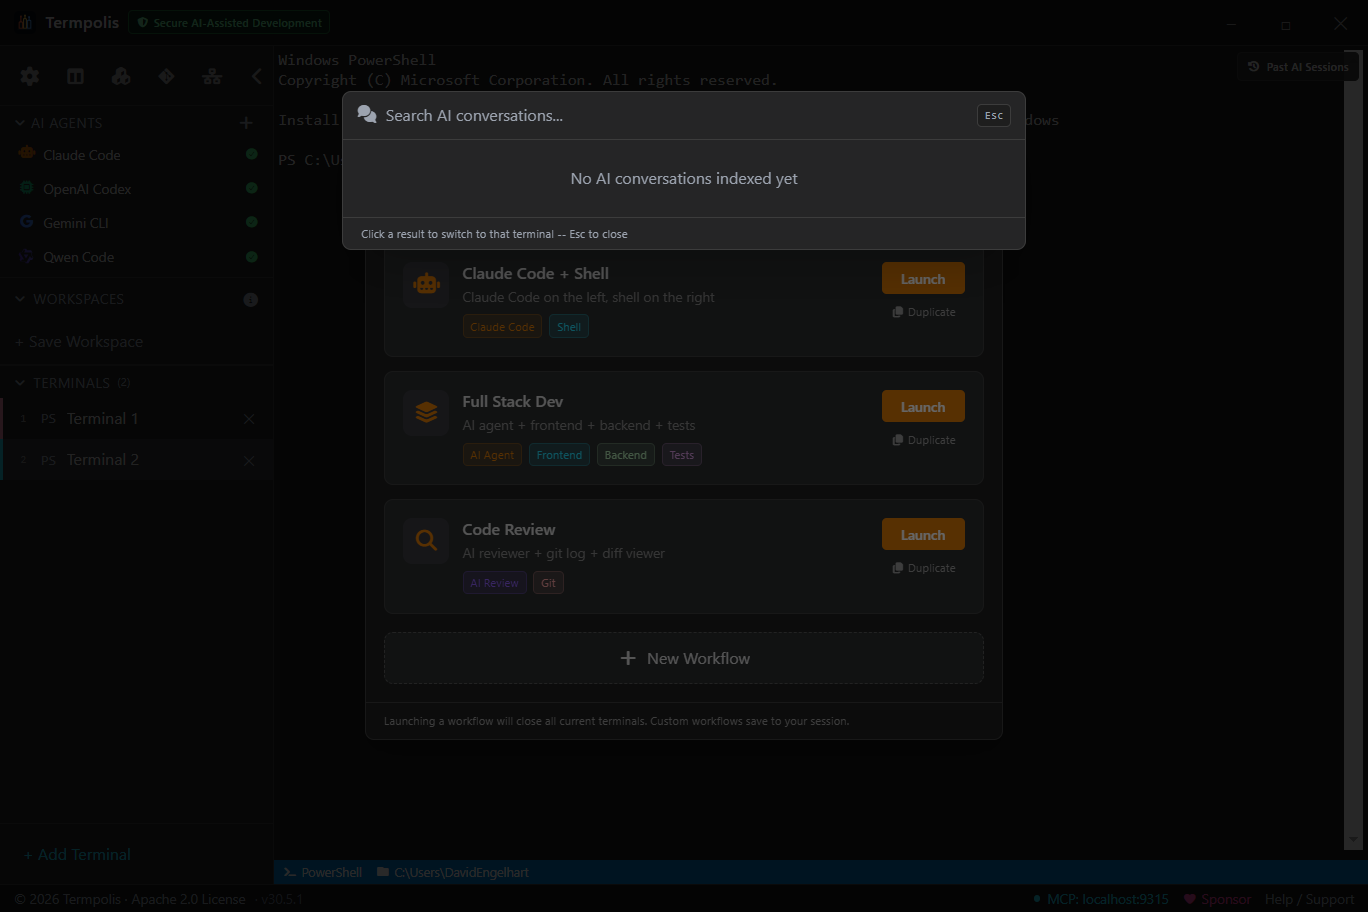Launch the Full Stack Dev workflow
Viewport: 1368px width, 912px height.
tap(923, 407)
